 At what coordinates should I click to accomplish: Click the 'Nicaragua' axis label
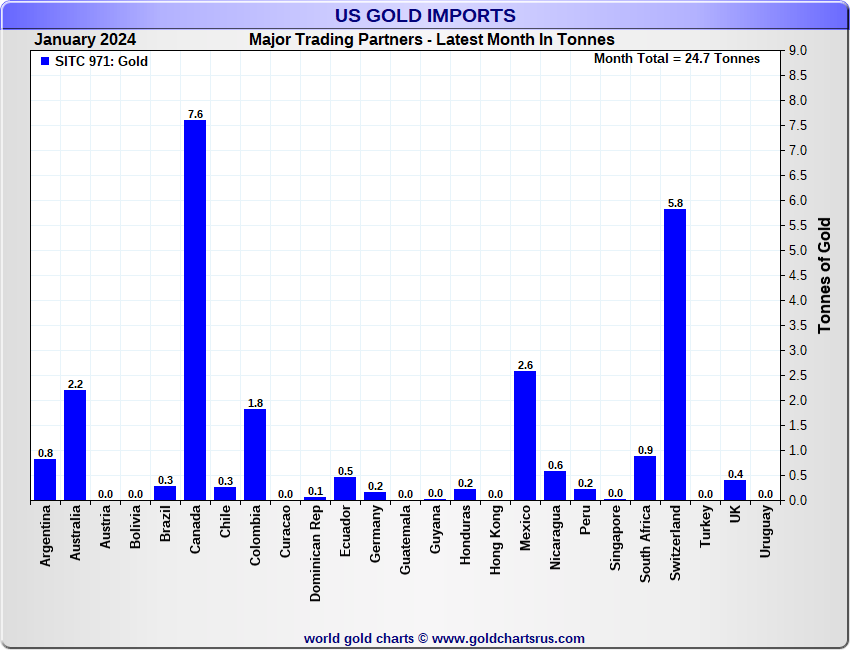coord(555,537)
